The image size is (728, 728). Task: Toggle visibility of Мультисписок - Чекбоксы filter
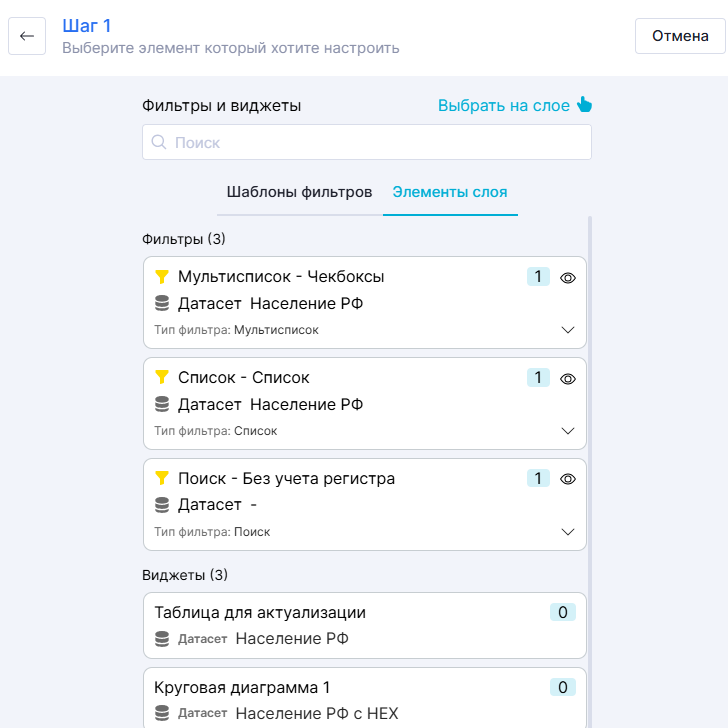point(568,278)
